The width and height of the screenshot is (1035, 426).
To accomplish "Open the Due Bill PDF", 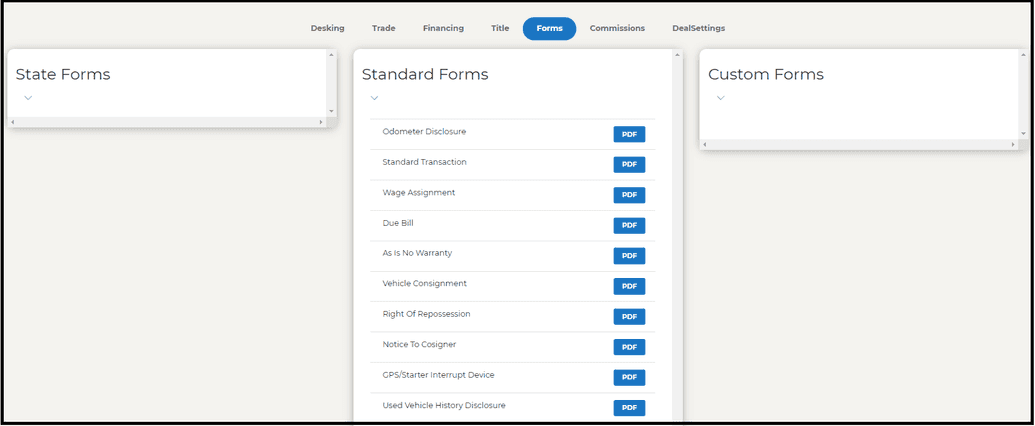I will (x=629, y=225).
